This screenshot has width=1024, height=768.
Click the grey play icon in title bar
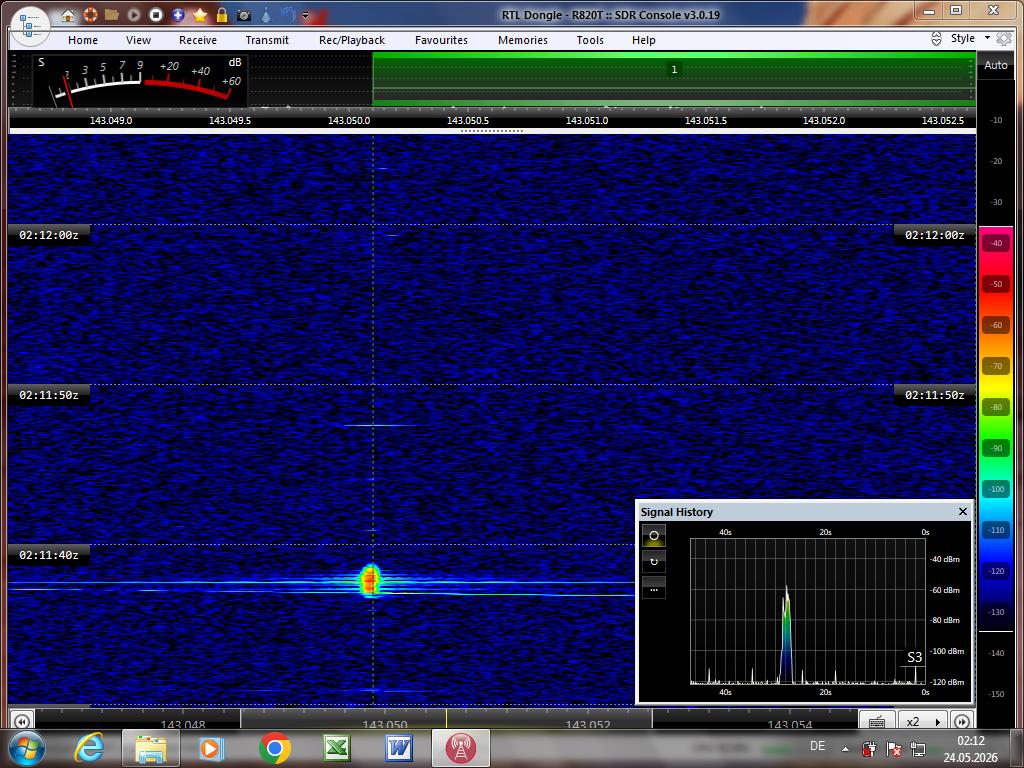[134, 15]
